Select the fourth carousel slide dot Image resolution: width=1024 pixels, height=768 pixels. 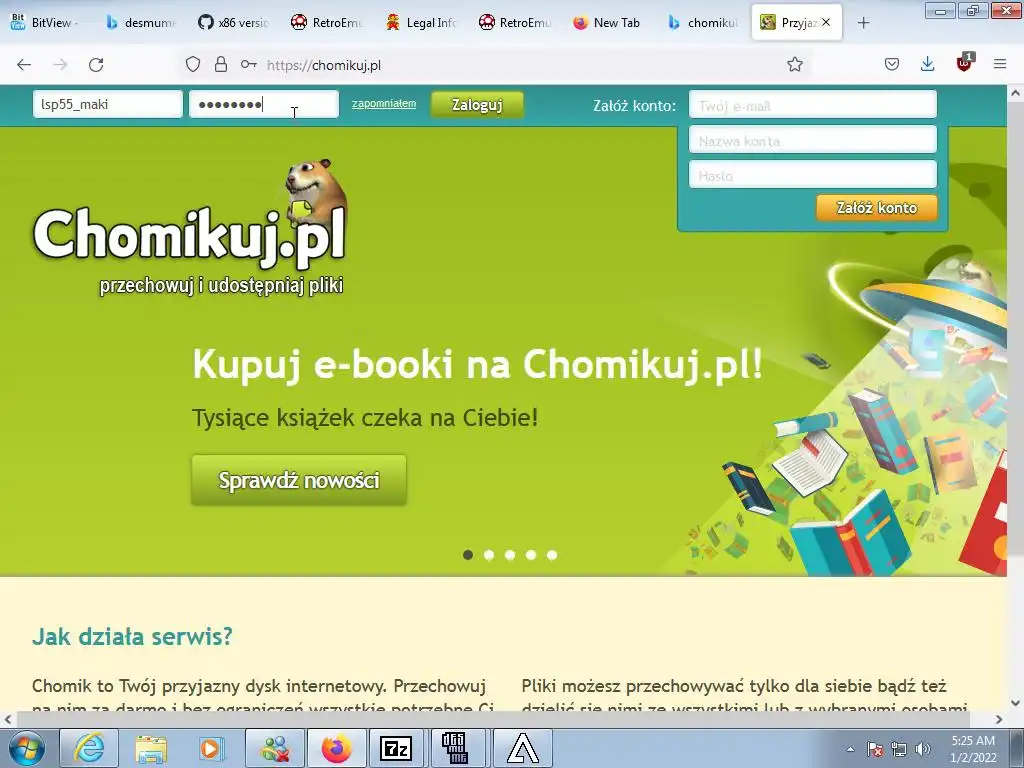531,555
